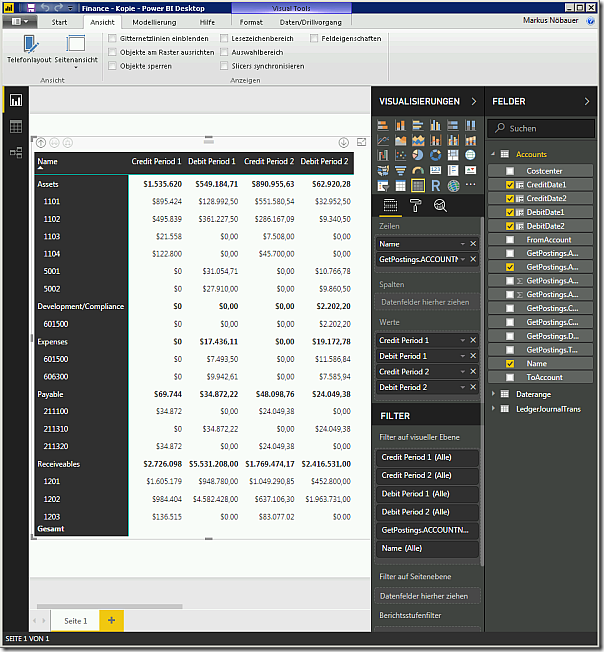Viewport: 604px width, 652px height.
Task: Pick the KPI visualization
Action: pos(470,170)
